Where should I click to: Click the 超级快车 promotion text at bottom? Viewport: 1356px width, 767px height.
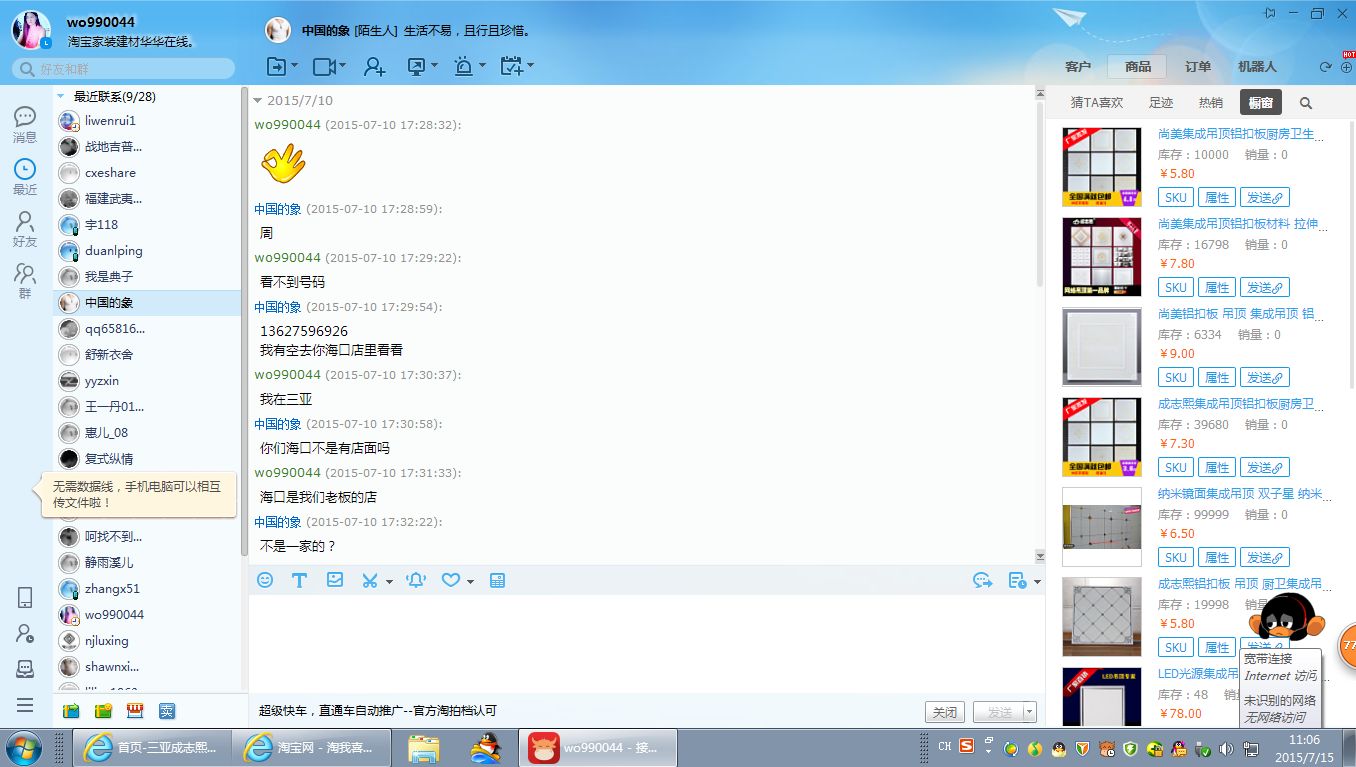tap(377, 711)
